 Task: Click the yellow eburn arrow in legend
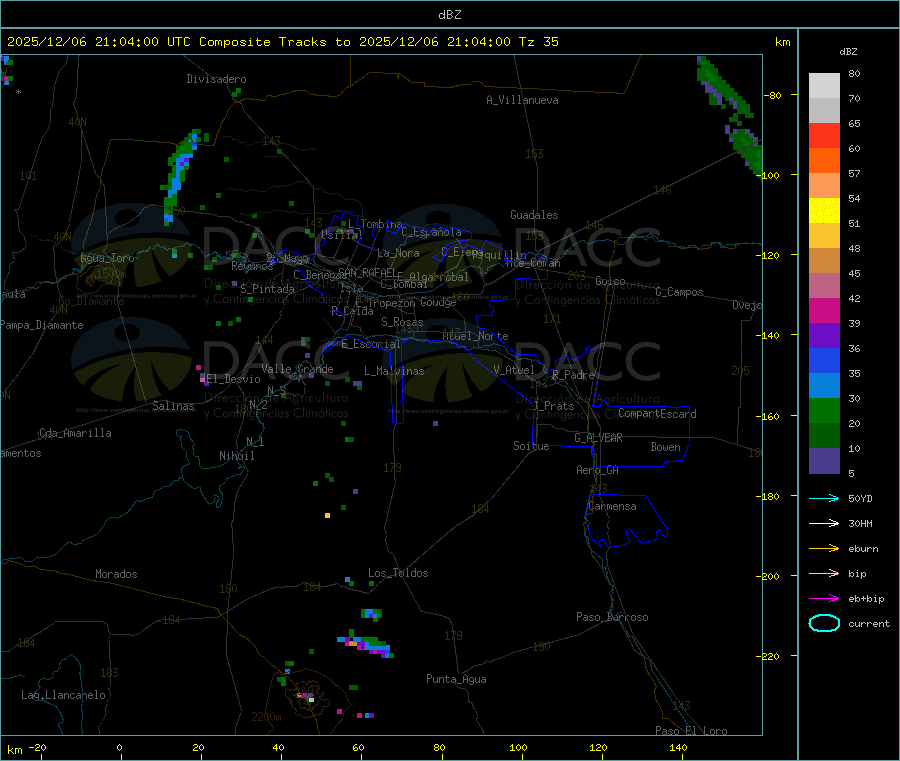pyautogui.click(x=824, y=549)
